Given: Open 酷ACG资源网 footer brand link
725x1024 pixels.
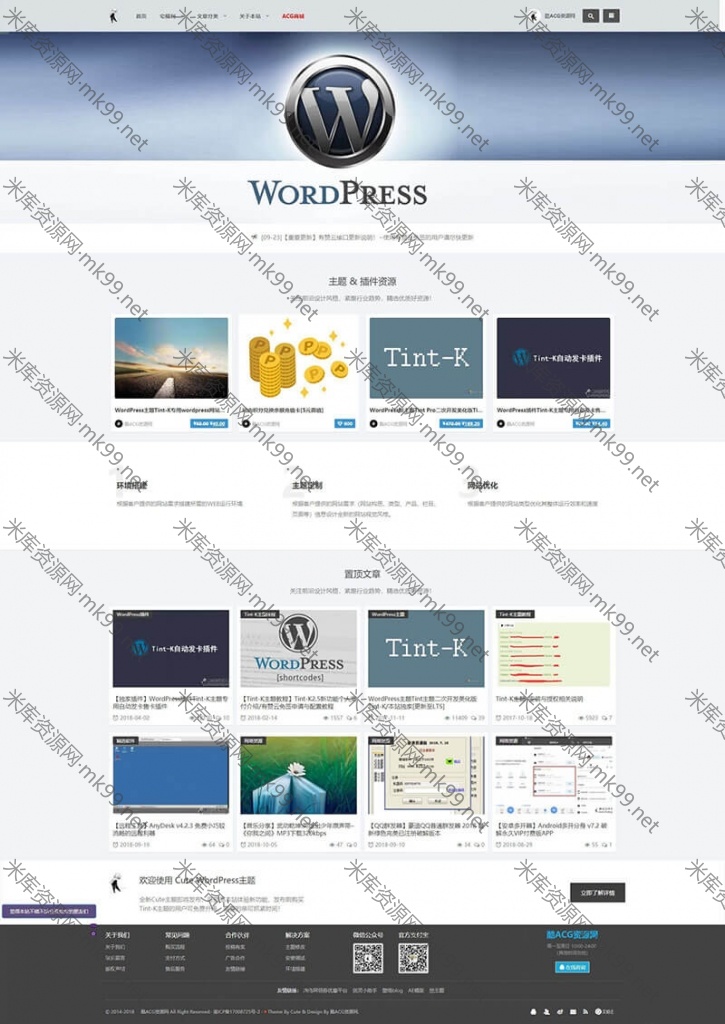Looking at the screenshot, I should point(572,935).
